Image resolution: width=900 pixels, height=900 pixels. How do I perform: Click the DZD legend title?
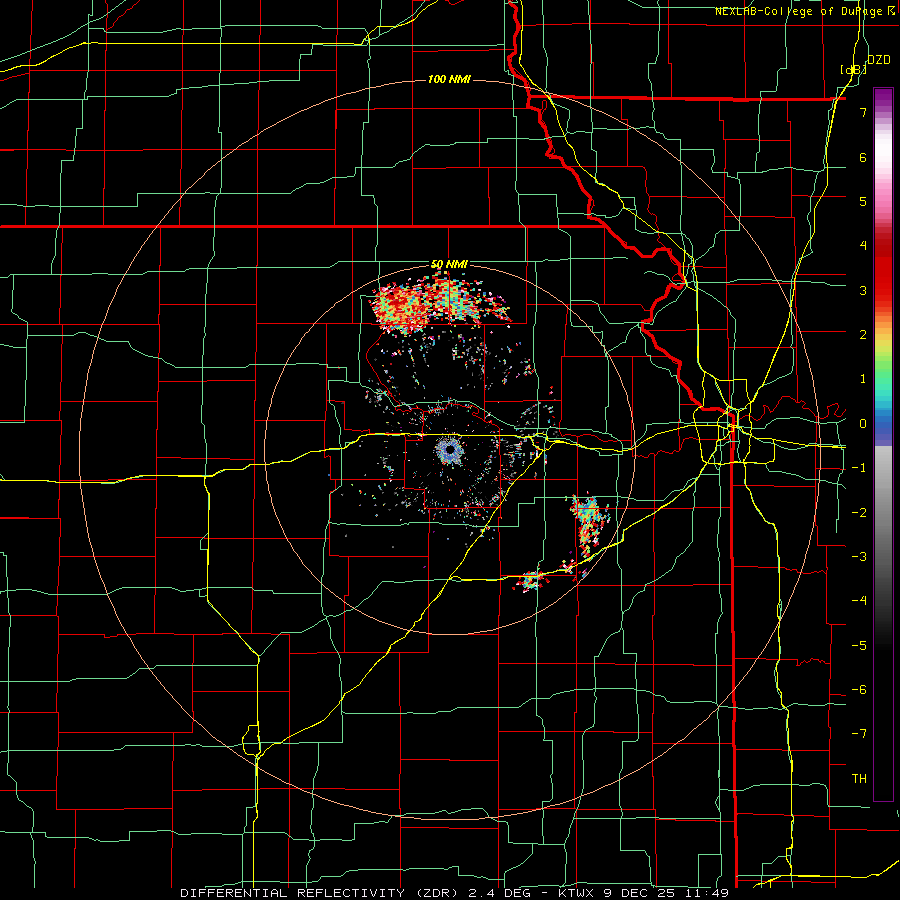click(x=878, y=60)
